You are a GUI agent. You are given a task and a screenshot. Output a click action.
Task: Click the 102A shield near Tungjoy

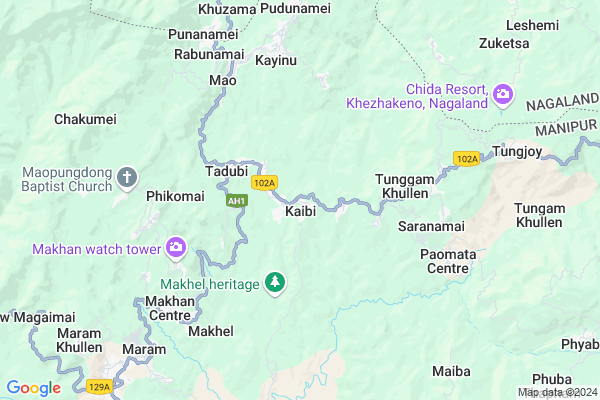point(467,158)
